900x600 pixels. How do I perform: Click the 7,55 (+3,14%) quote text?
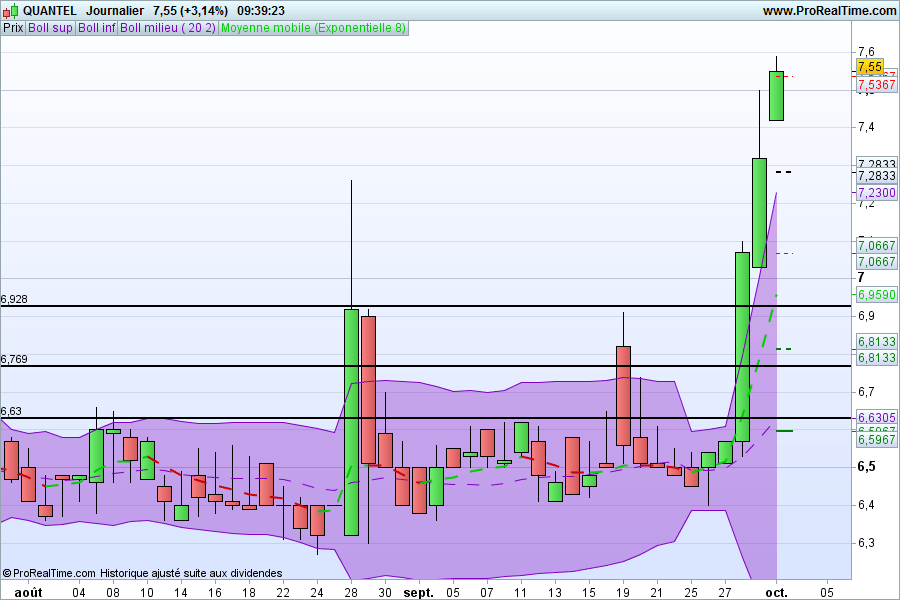click(x=191, y=11)
